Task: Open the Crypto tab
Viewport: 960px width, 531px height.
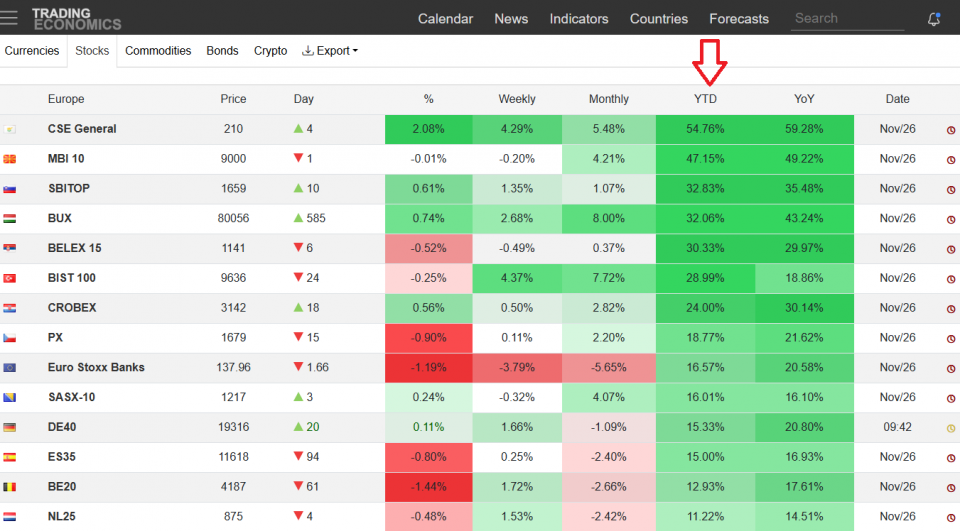Action: (x=271, y=51)
